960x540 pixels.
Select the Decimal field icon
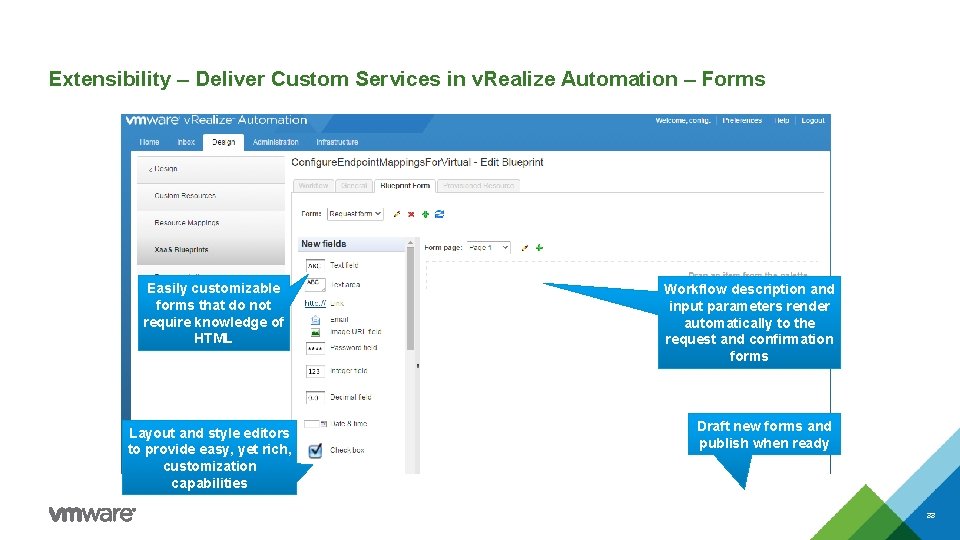[x=315, y=397]
